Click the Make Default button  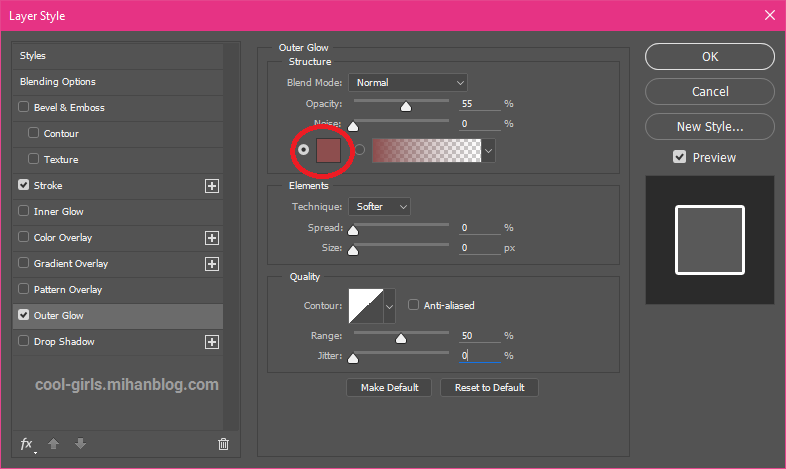389,387
